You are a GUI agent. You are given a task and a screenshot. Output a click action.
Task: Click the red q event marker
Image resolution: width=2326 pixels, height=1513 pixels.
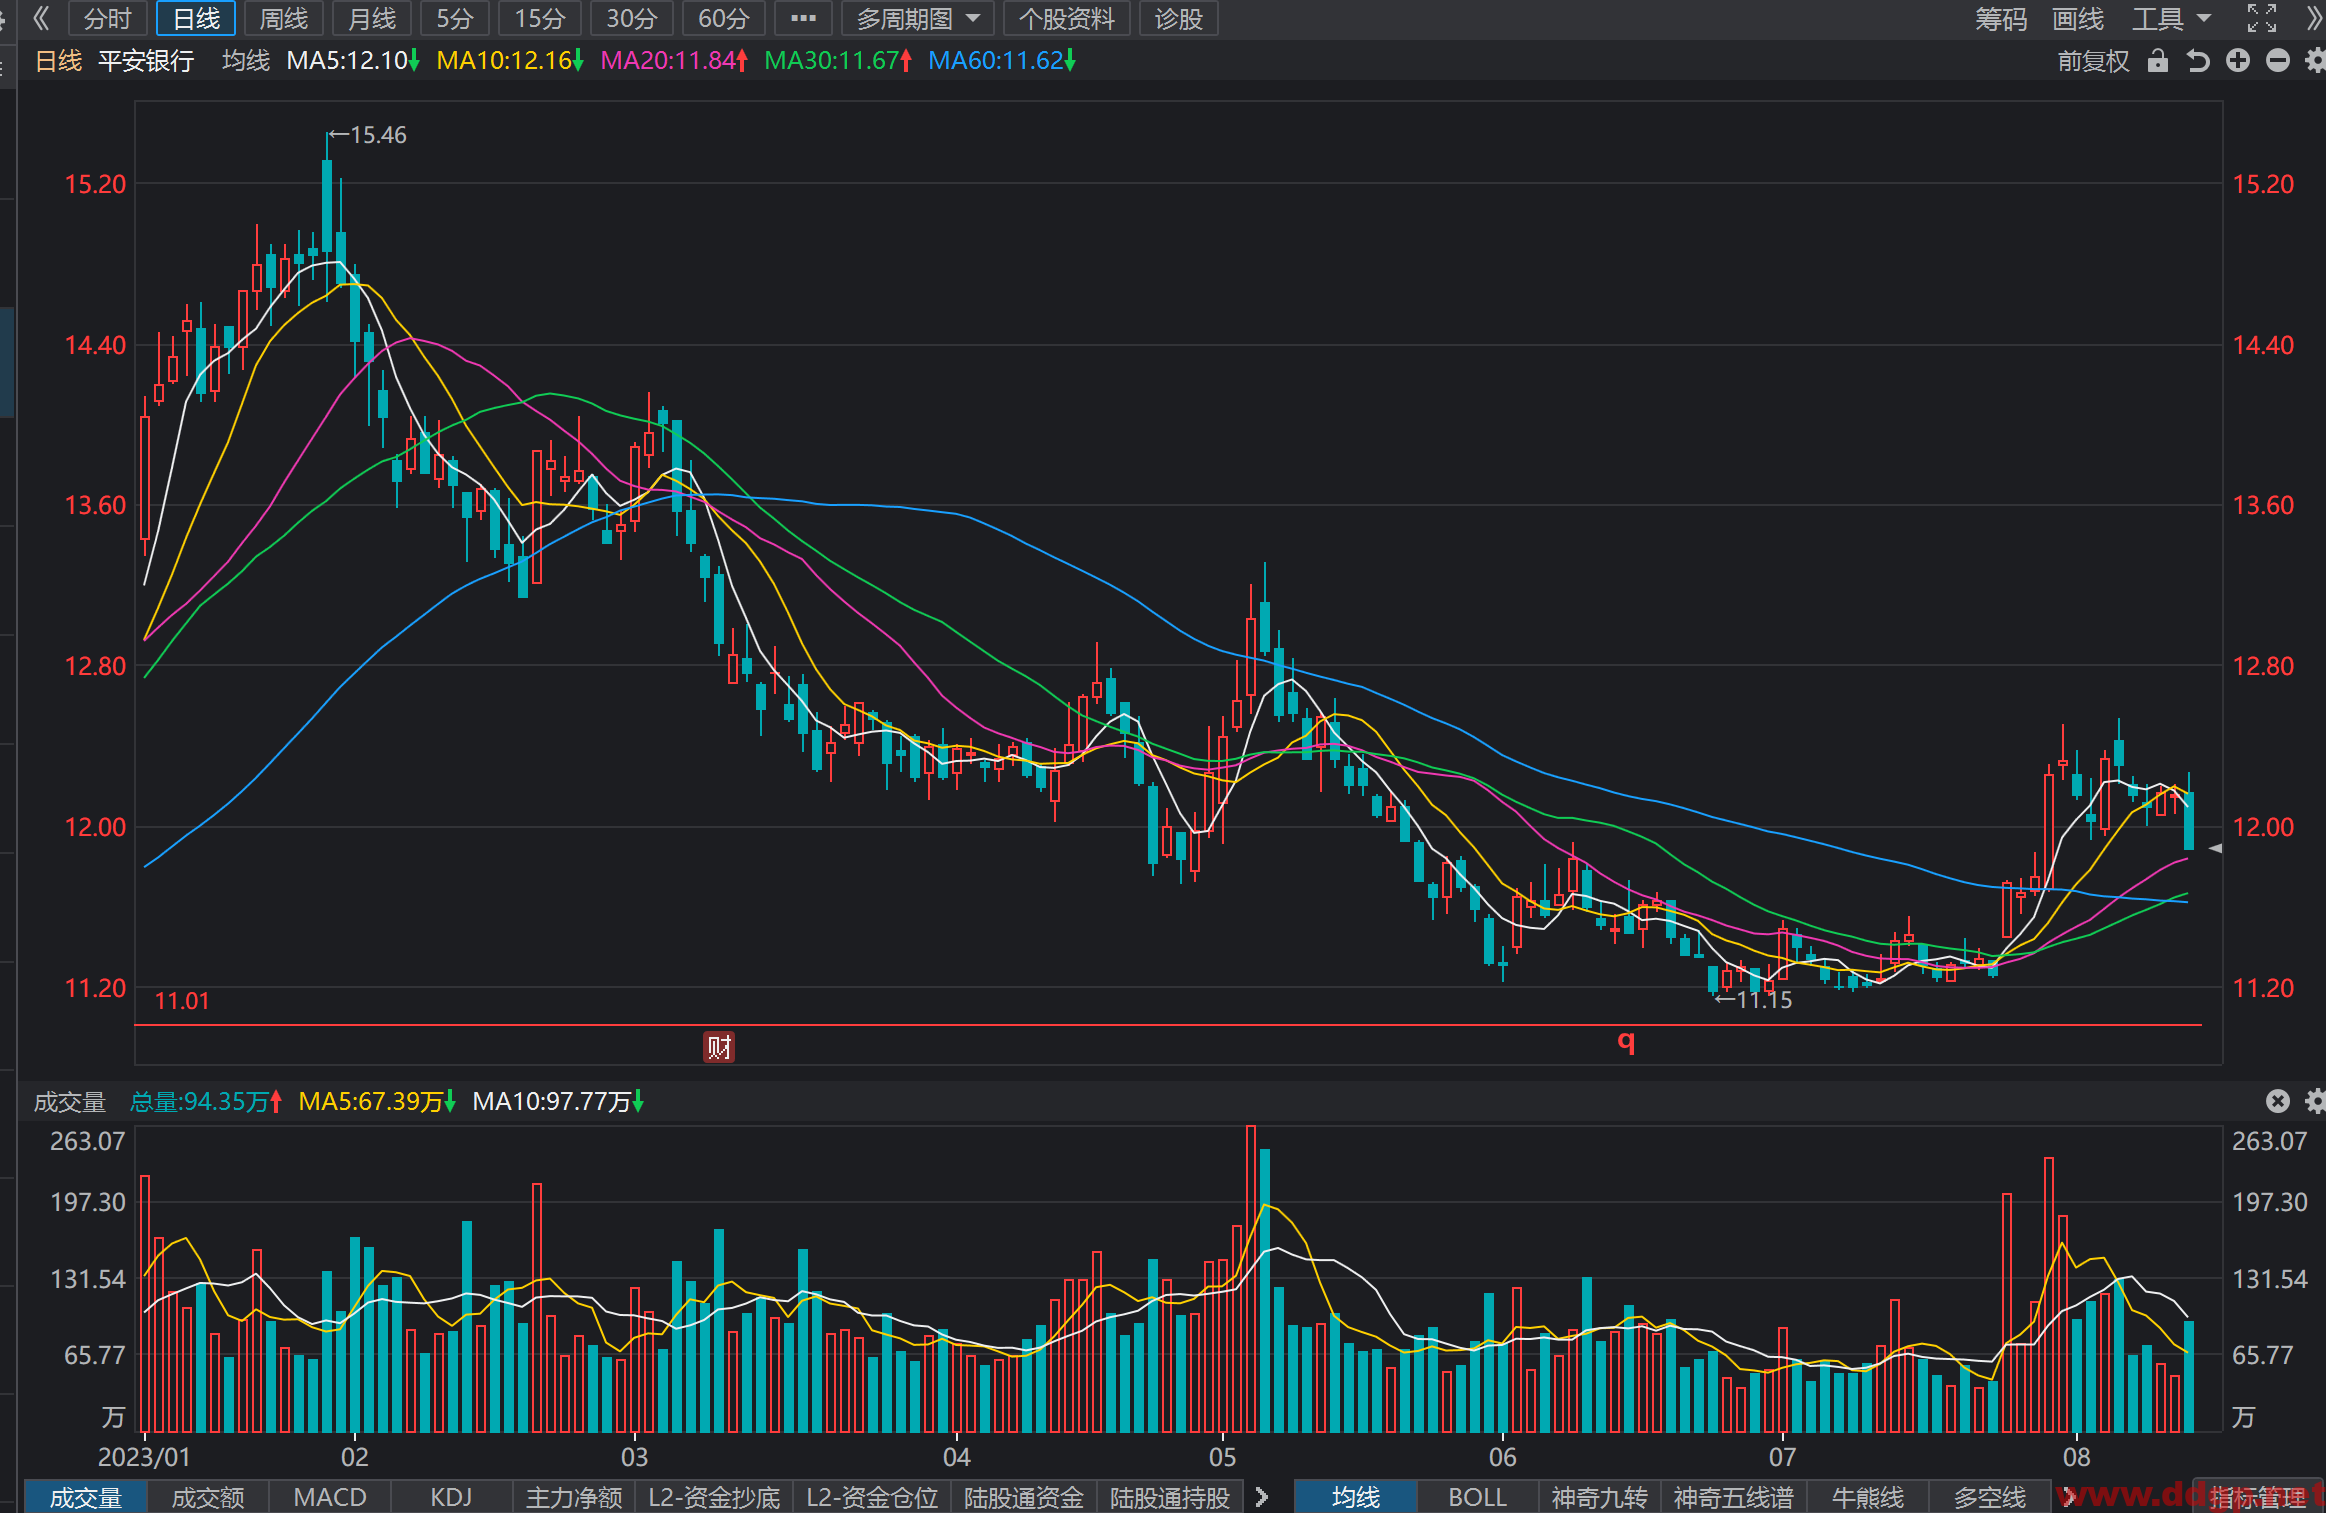(1627, 1041)
